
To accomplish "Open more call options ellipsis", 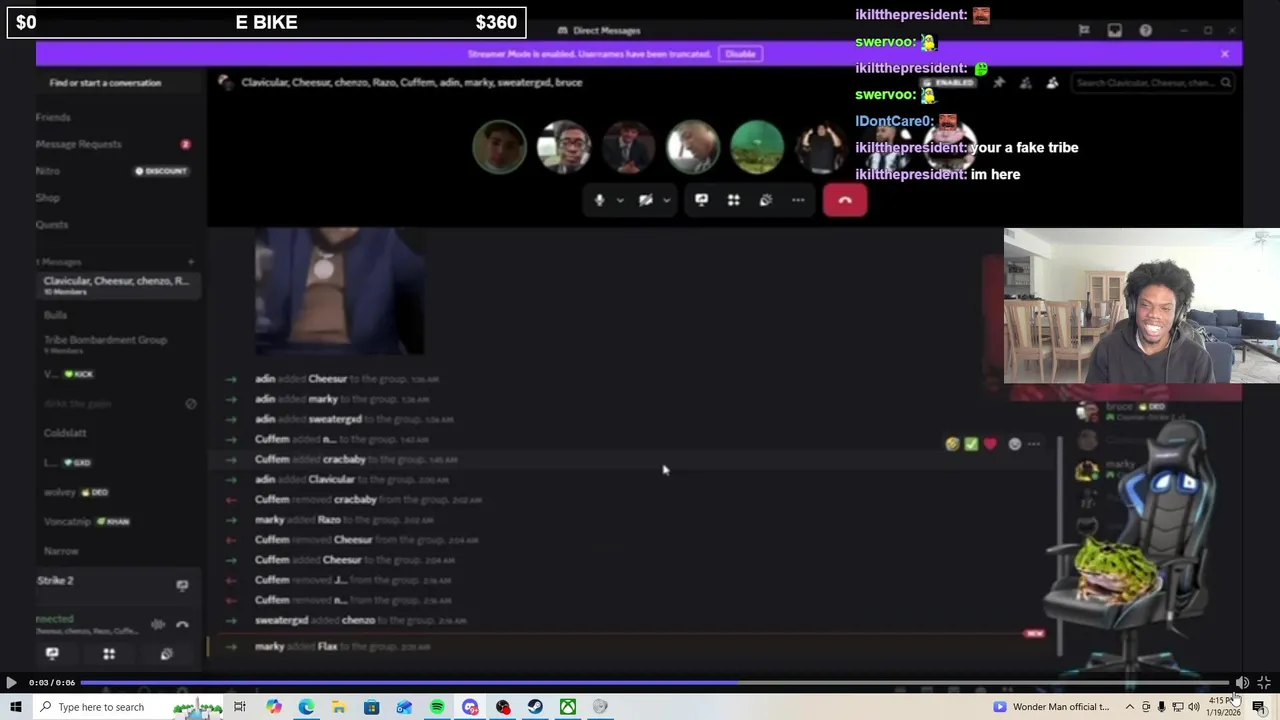I will [x=798, y=200].
